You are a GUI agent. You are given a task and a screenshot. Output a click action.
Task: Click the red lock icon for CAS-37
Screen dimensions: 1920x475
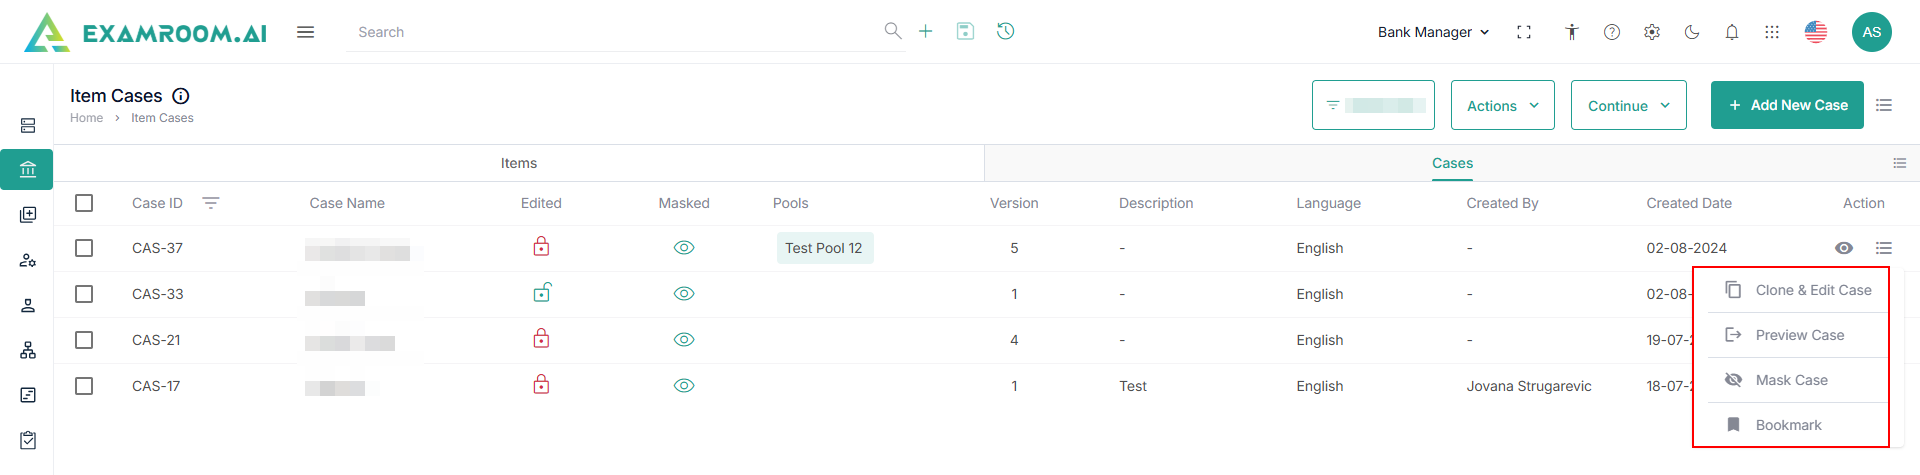tap(541, 246)
